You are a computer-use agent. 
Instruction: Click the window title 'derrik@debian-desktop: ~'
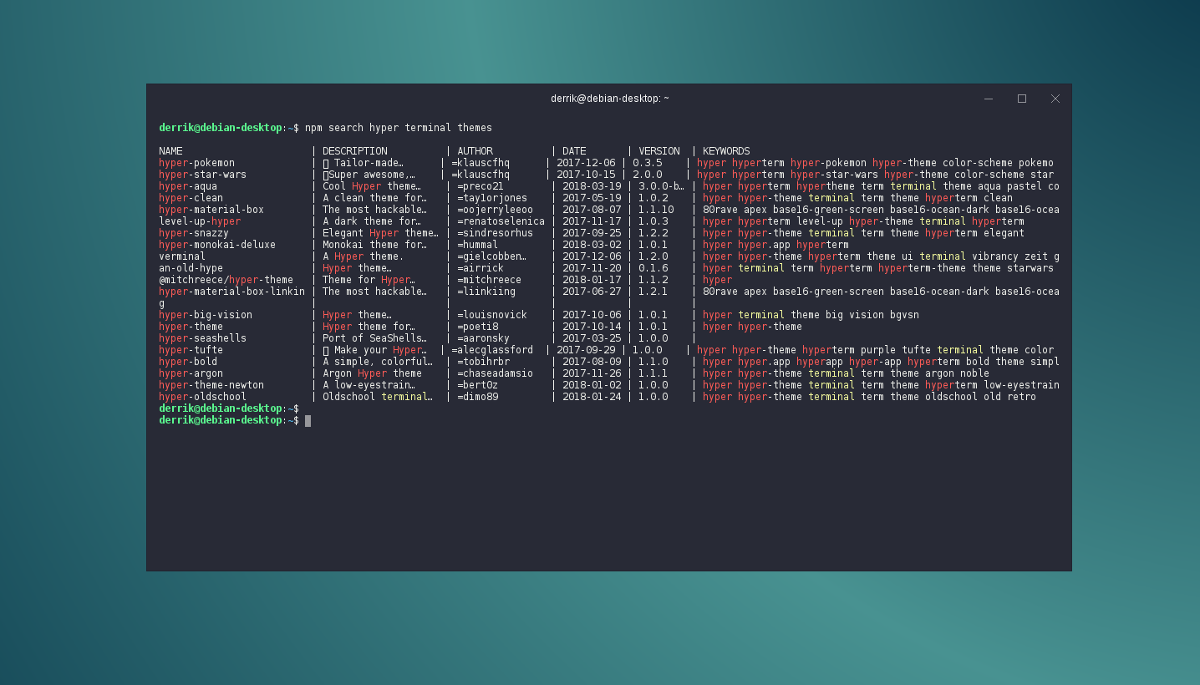(x=610, y=98)
